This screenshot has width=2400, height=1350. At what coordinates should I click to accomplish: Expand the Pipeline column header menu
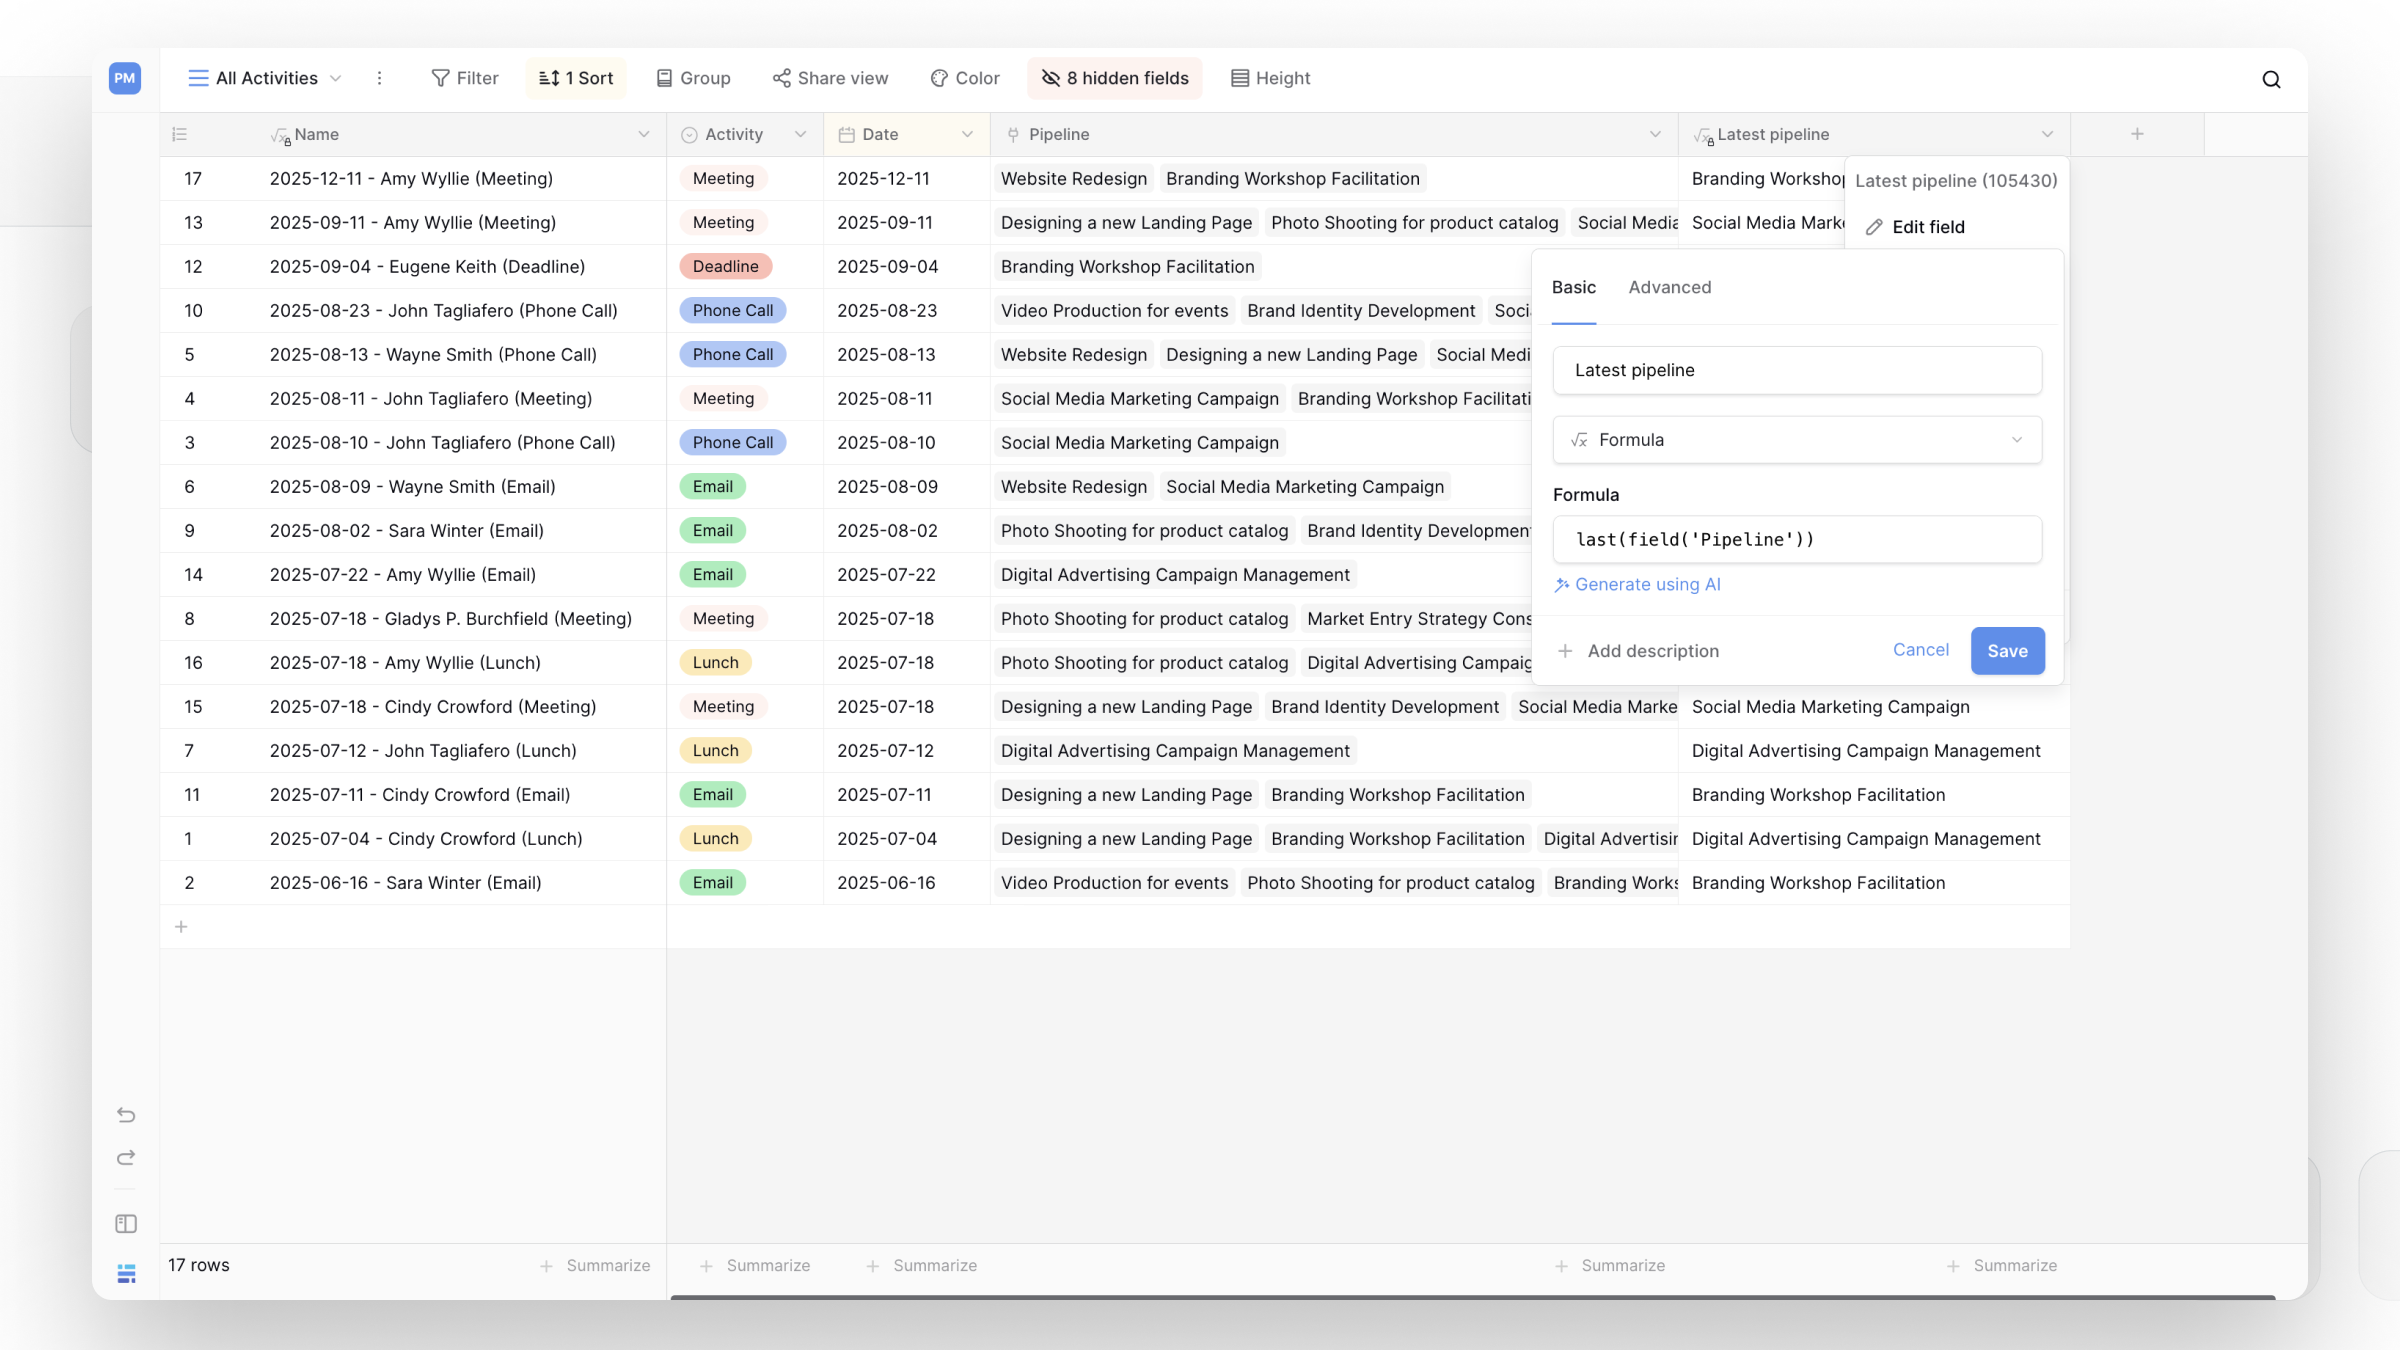1655,134
